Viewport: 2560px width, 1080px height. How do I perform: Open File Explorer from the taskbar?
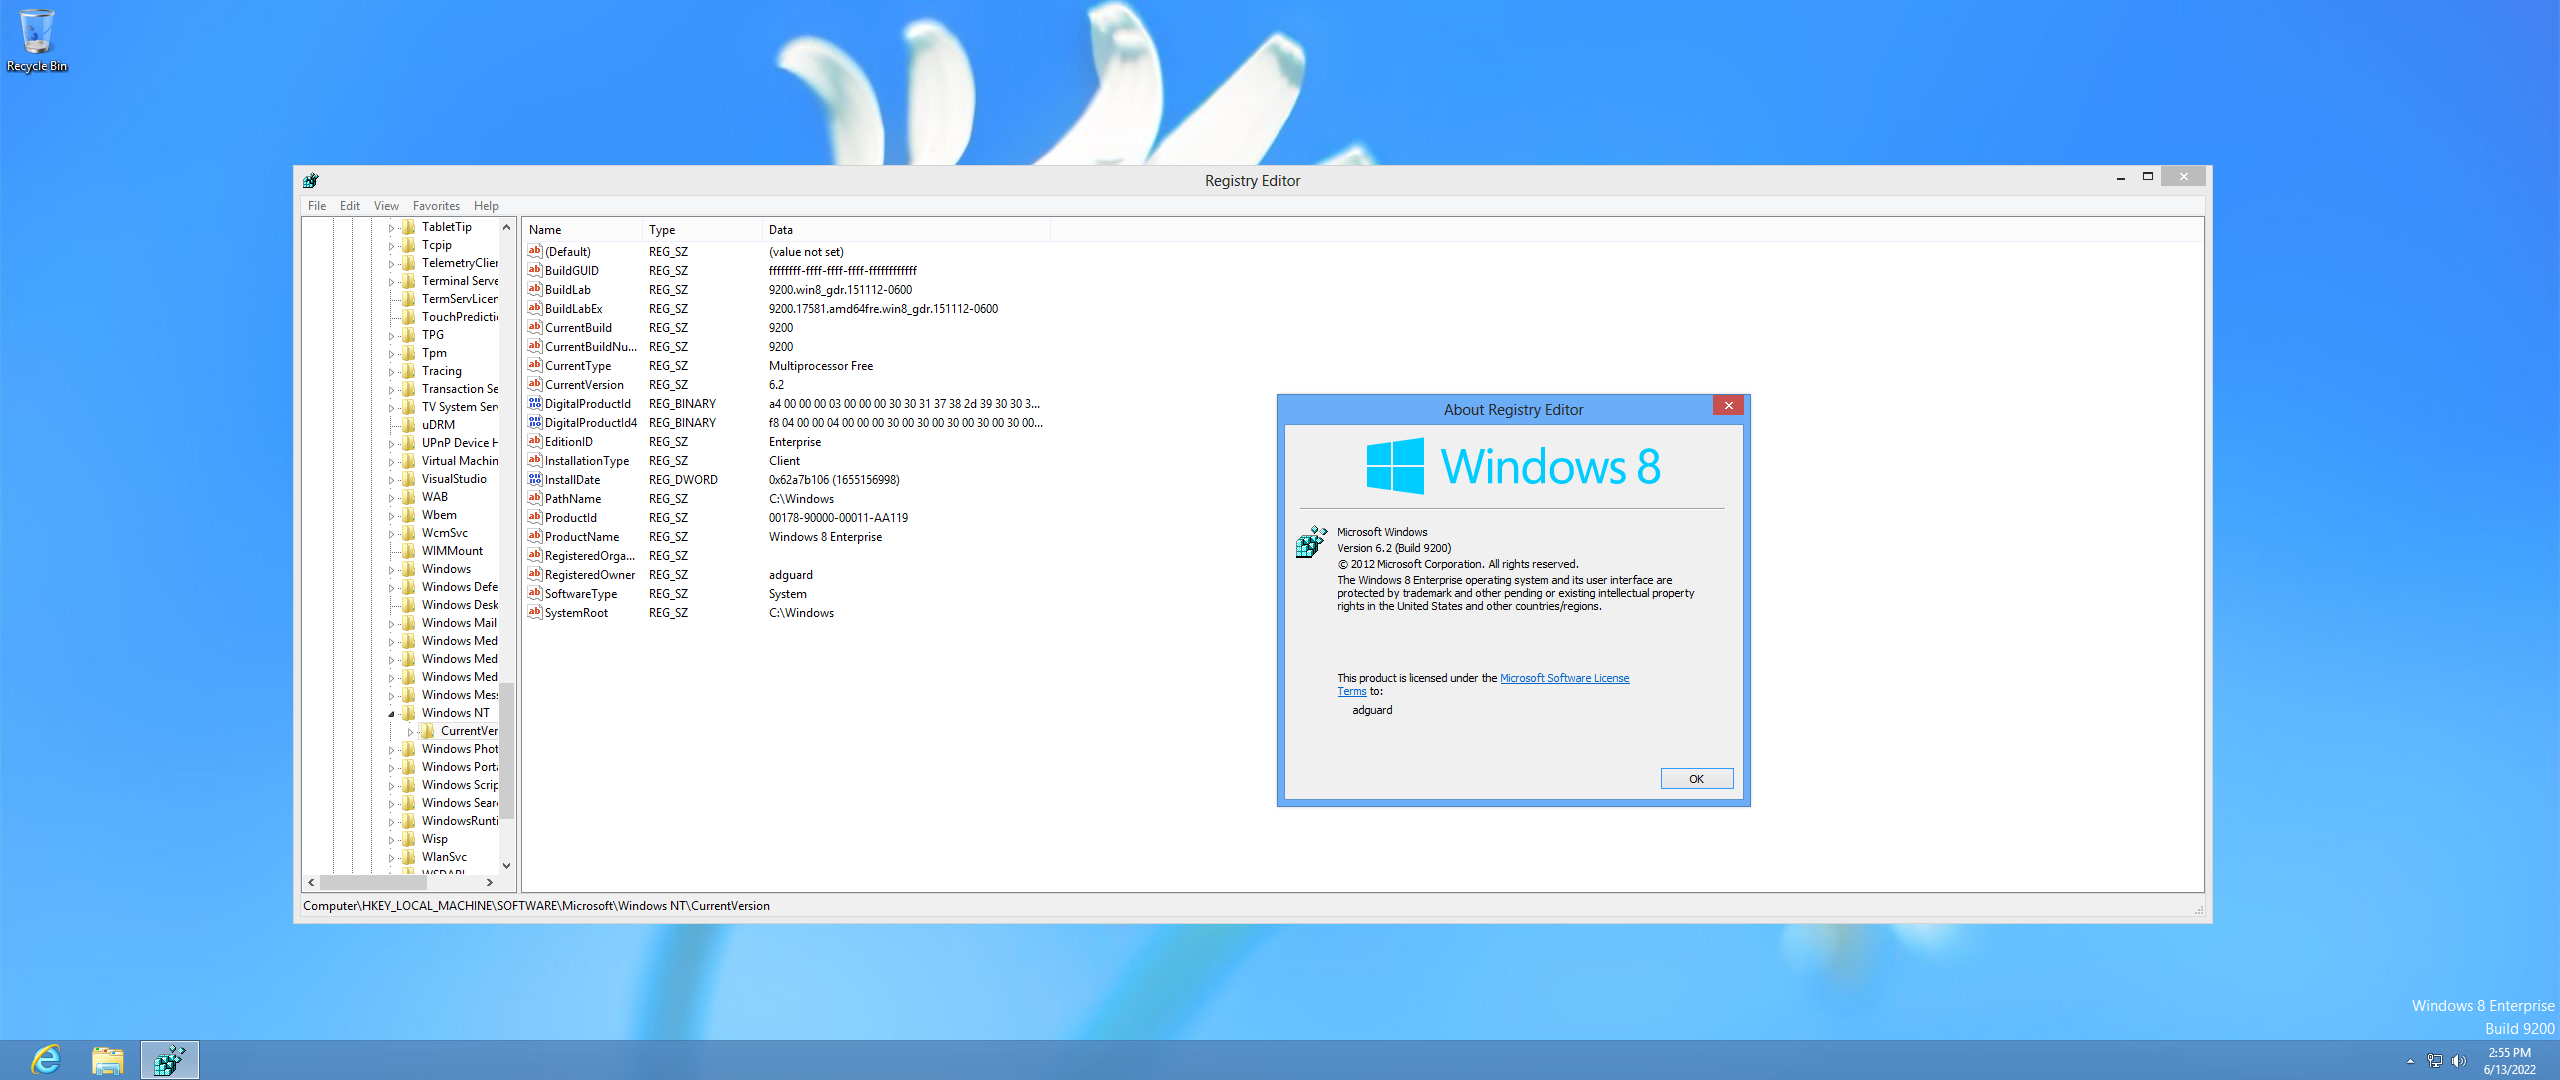point(107,1060)
